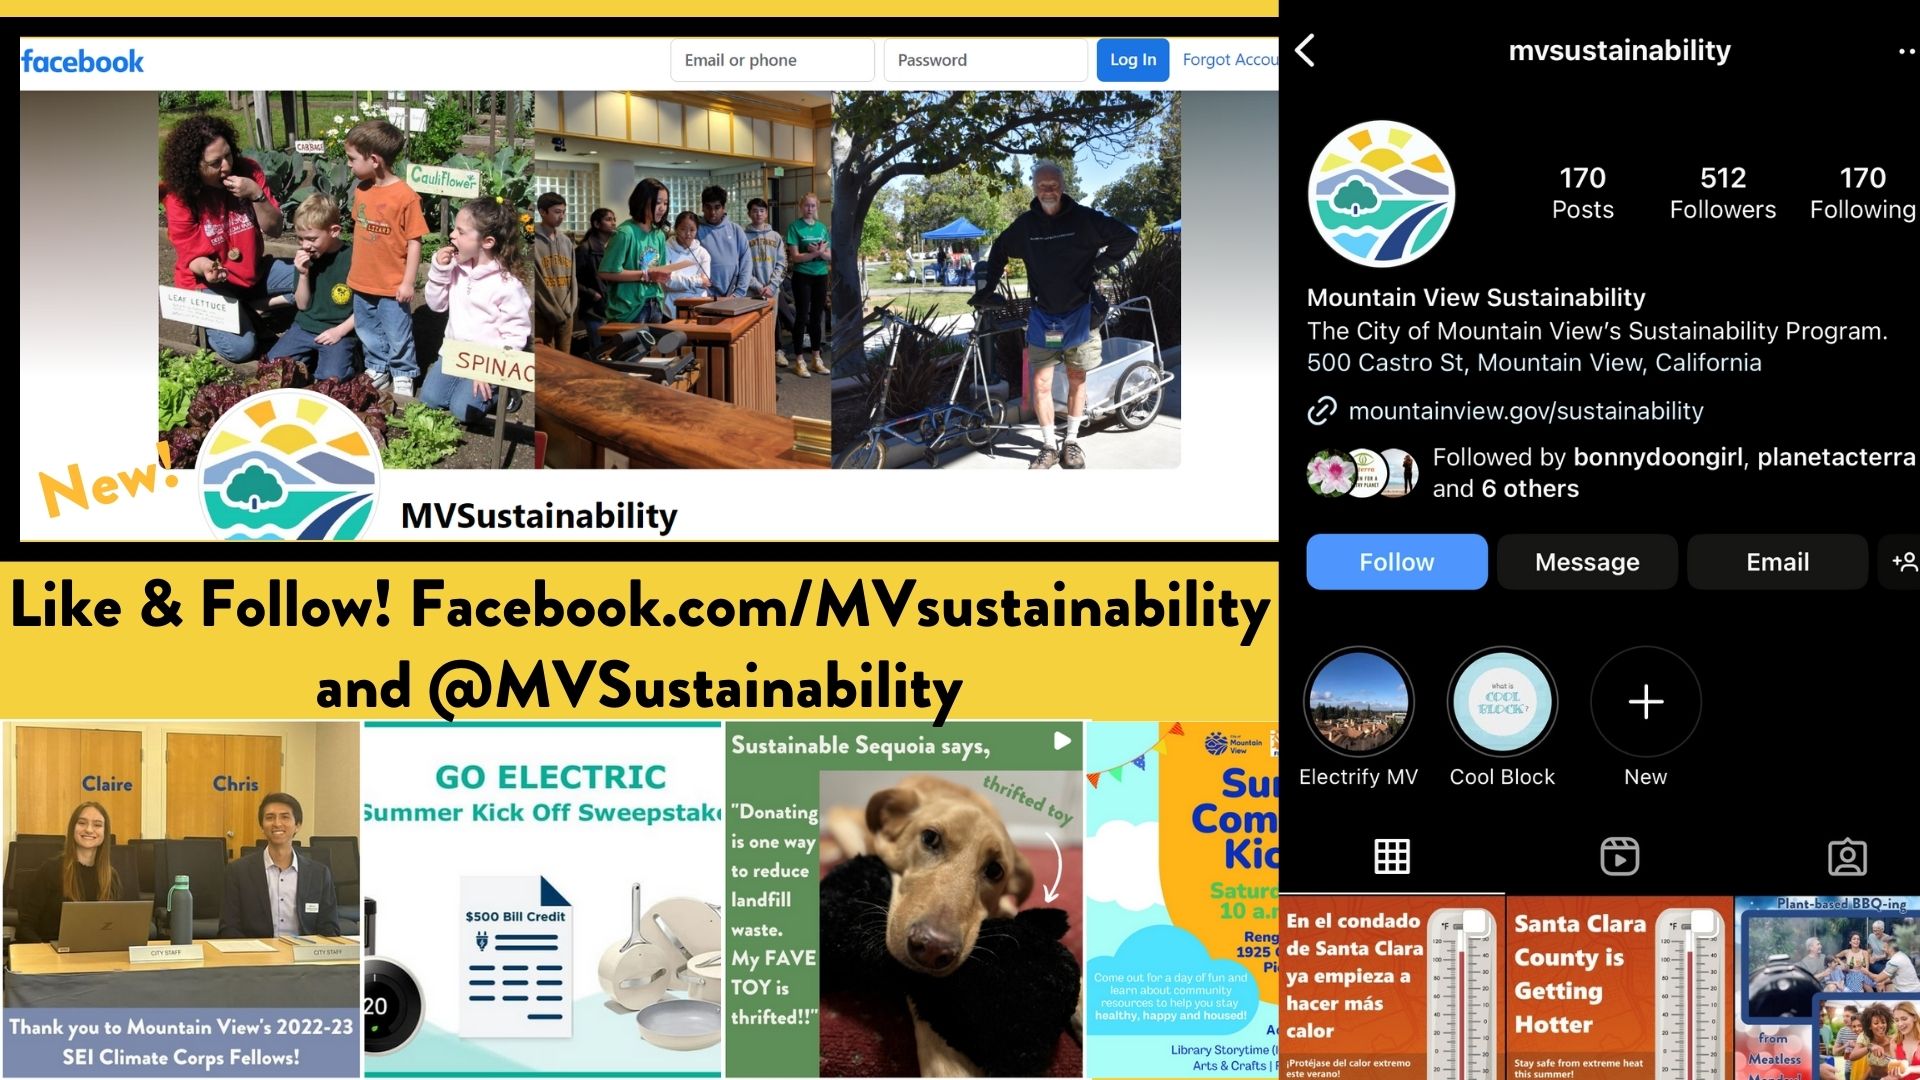Open the 512 Followers list
This screenshot has height=1080, width=1920.
click(1723, 193)
